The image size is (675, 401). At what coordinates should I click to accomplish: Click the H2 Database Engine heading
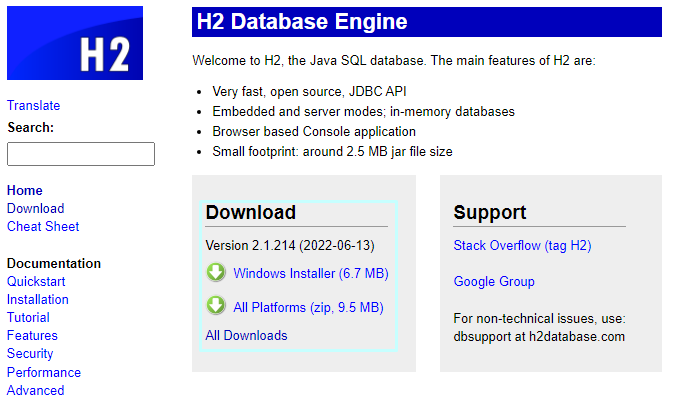[x=302, y=22]
